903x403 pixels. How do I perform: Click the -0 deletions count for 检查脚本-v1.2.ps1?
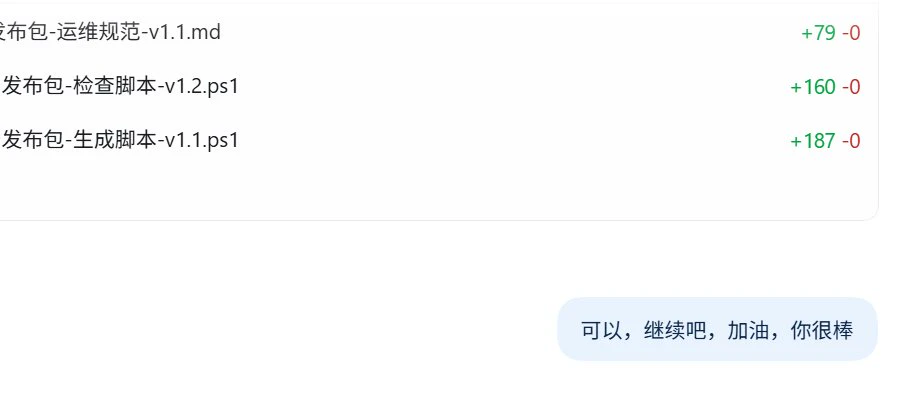(x=851, y=87)
